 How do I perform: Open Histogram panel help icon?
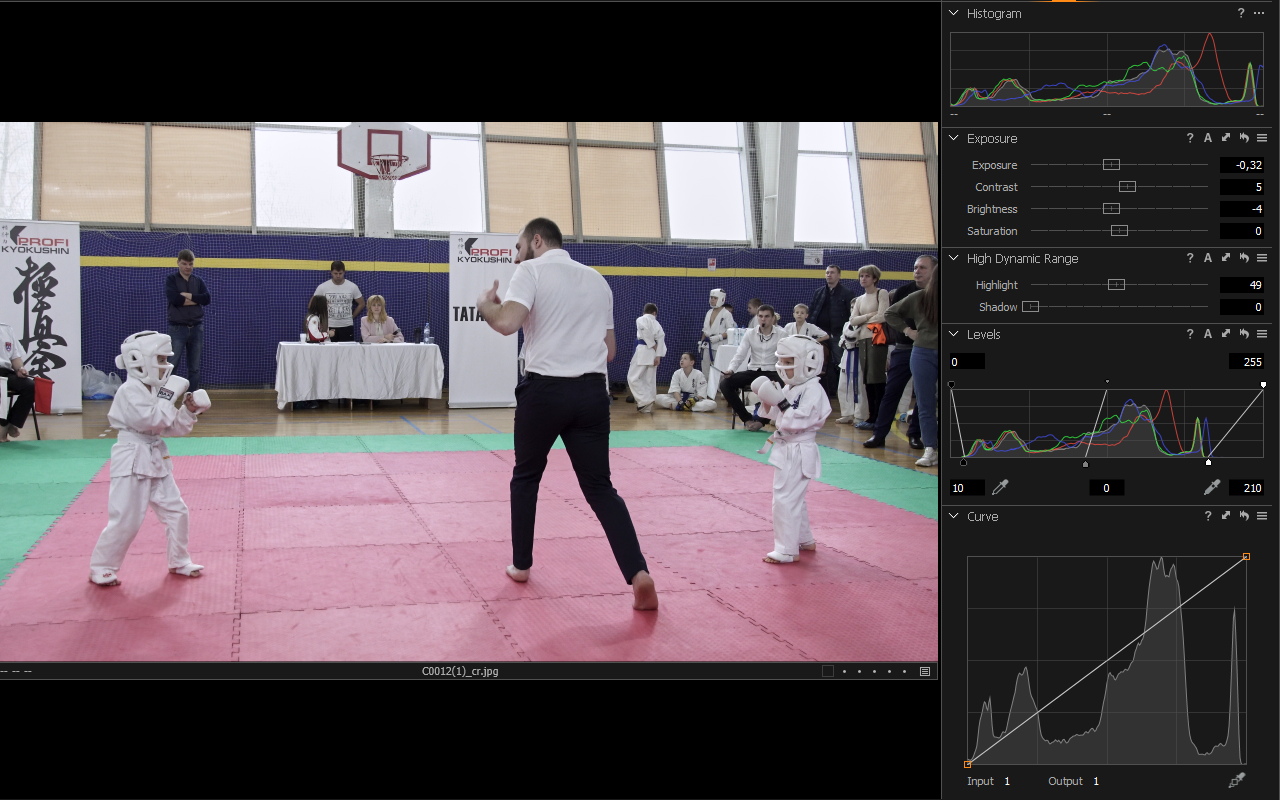(x=1241, y=13)
